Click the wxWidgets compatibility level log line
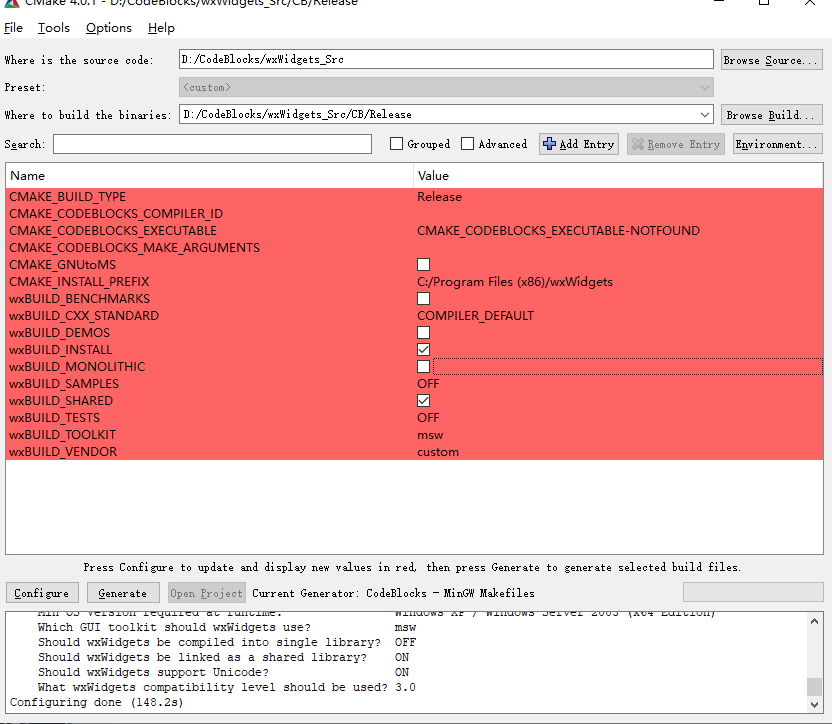This screenshot has height=724, width=832. [x=227, y=687]
